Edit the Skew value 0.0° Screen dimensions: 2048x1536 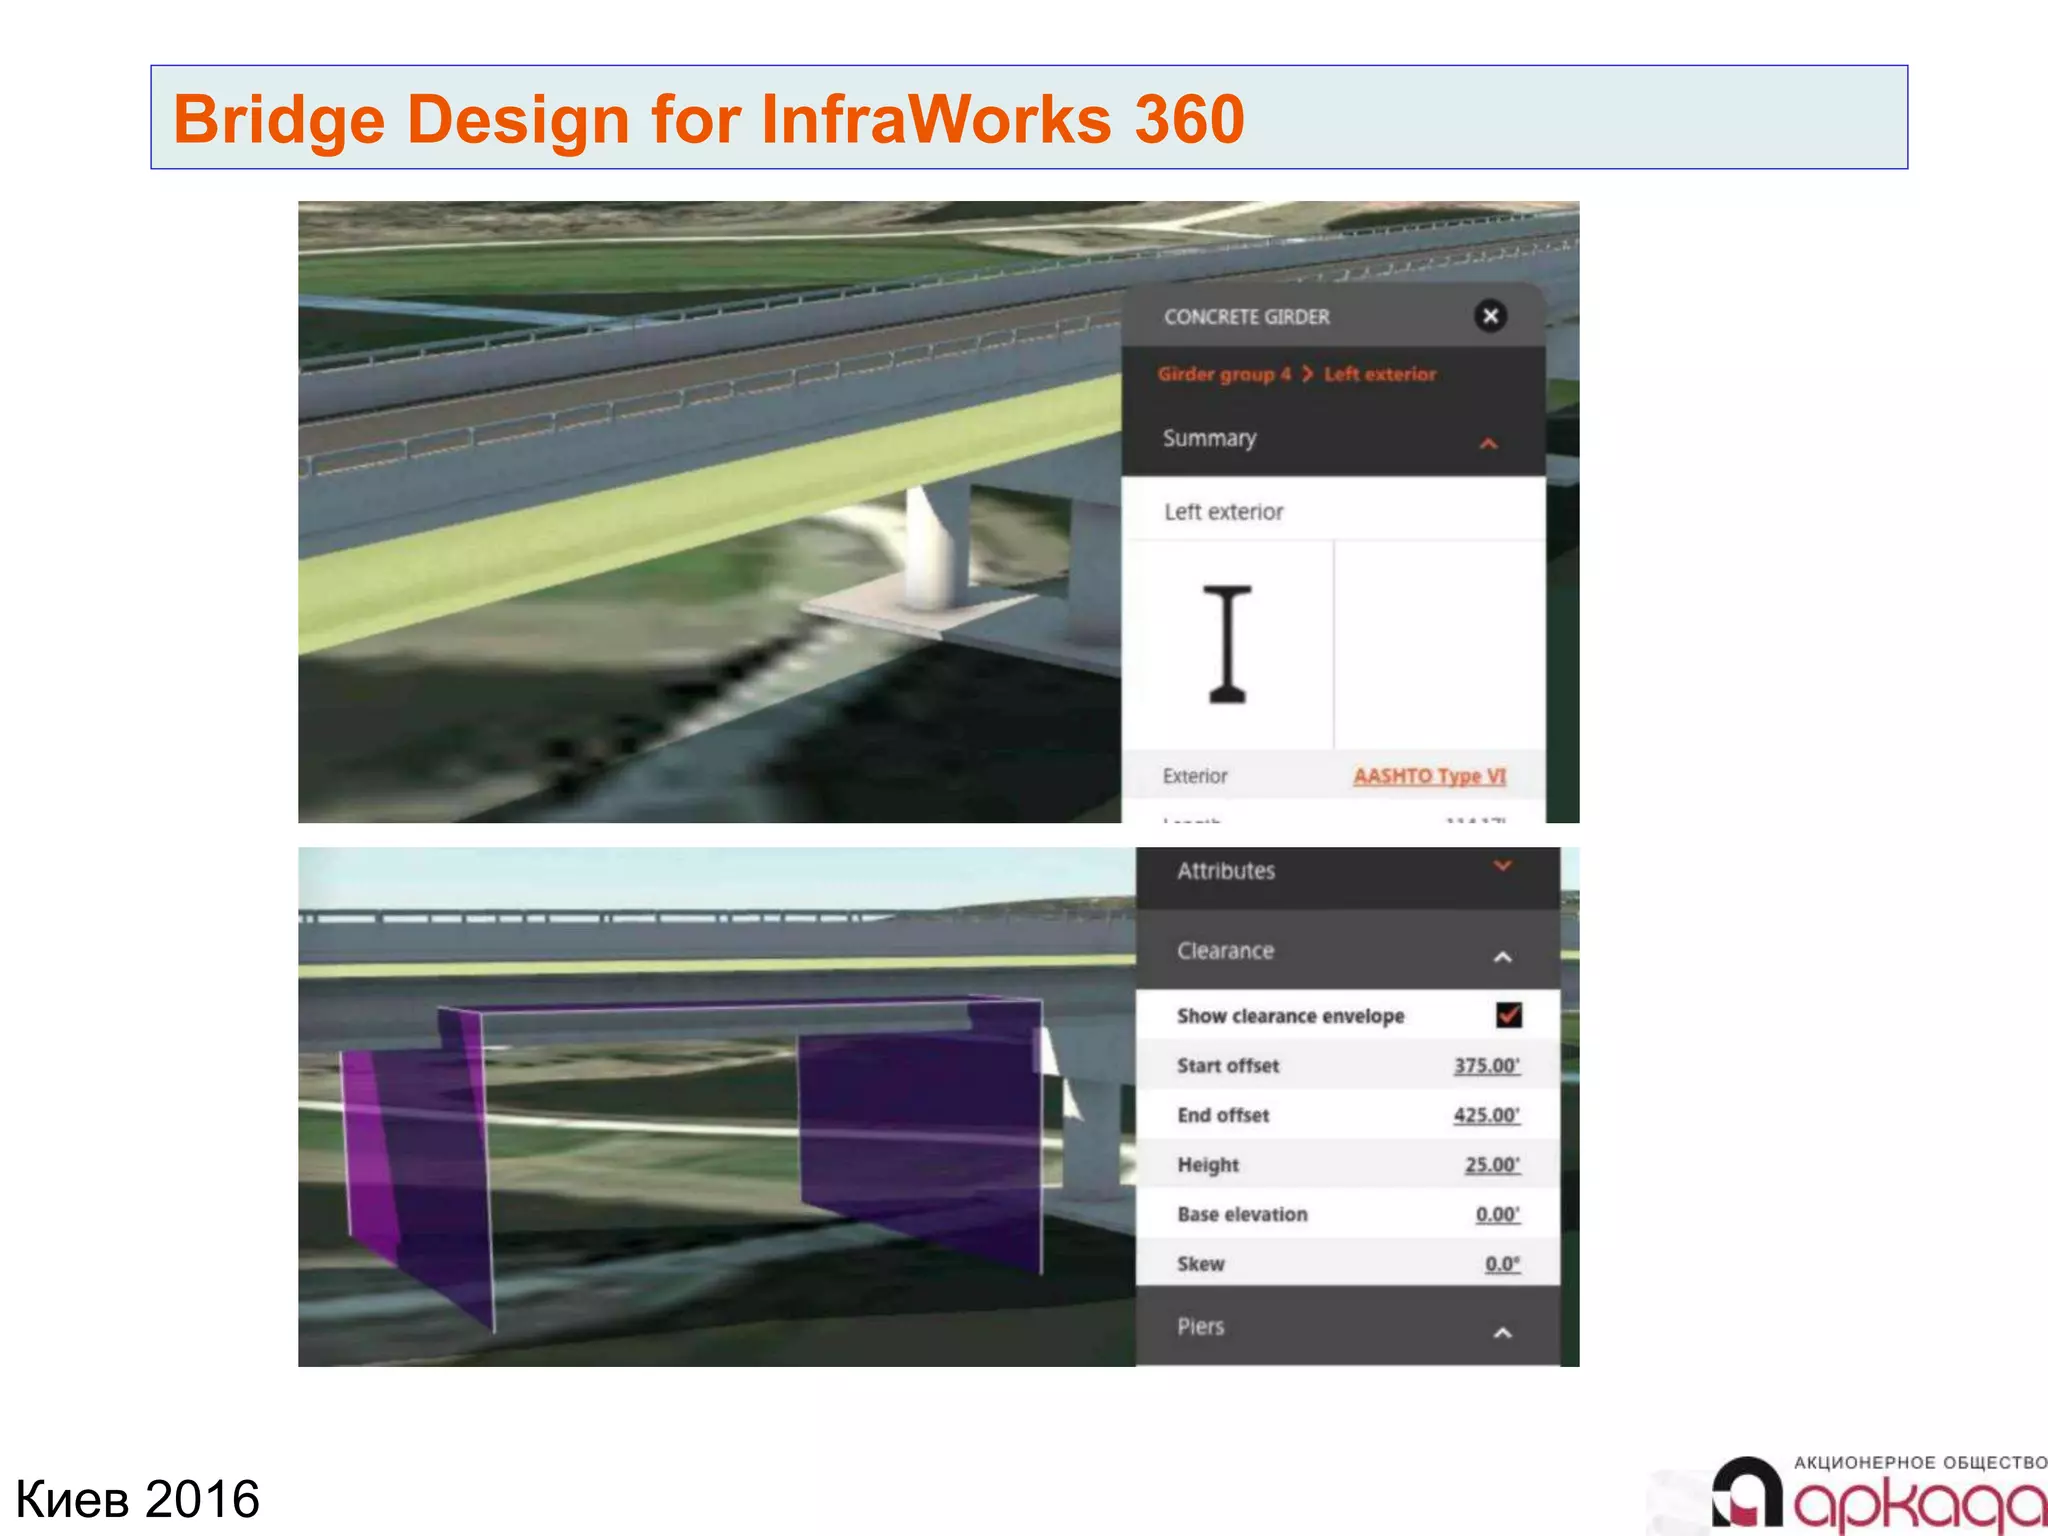tap(1502, 1264)
